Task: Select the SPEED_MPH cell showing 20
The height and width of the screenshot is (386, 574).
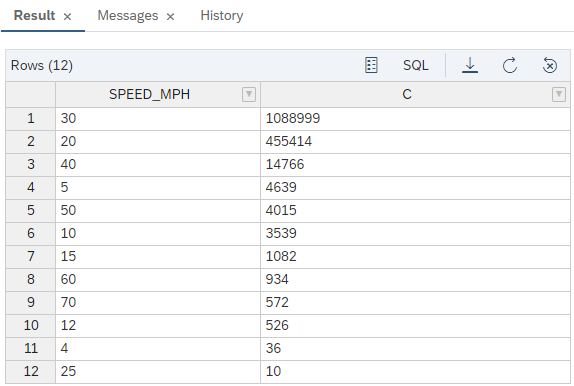Action: (158, 142)
